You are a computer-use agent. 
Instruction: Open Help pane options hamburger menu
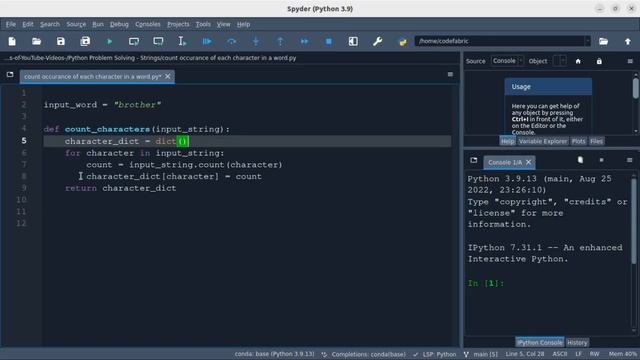point(630,61)
